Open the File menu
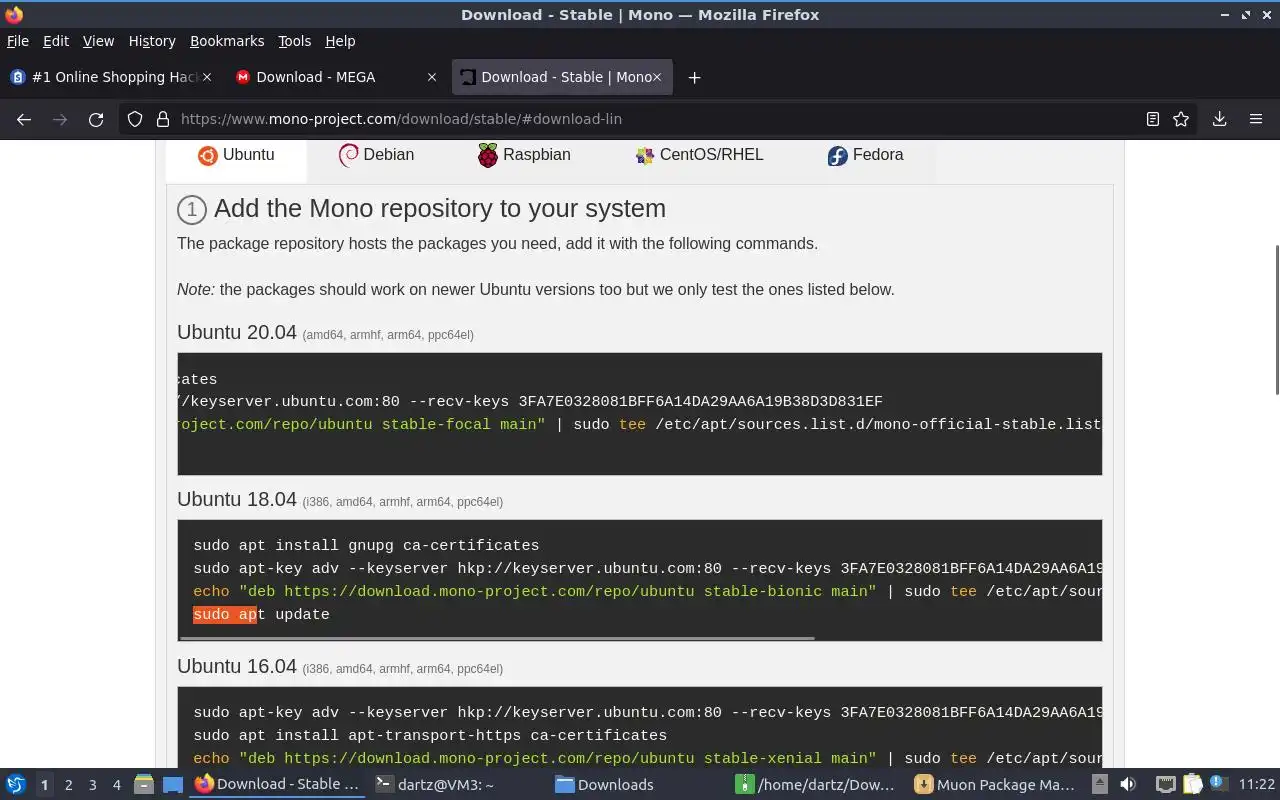 18,41
